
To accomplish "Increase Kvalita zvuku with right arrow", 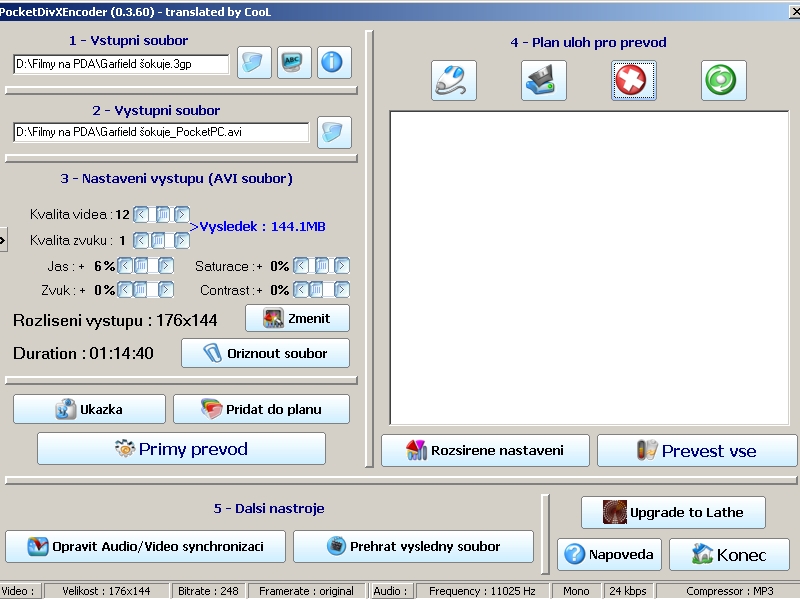I will [x=182, y=240].
